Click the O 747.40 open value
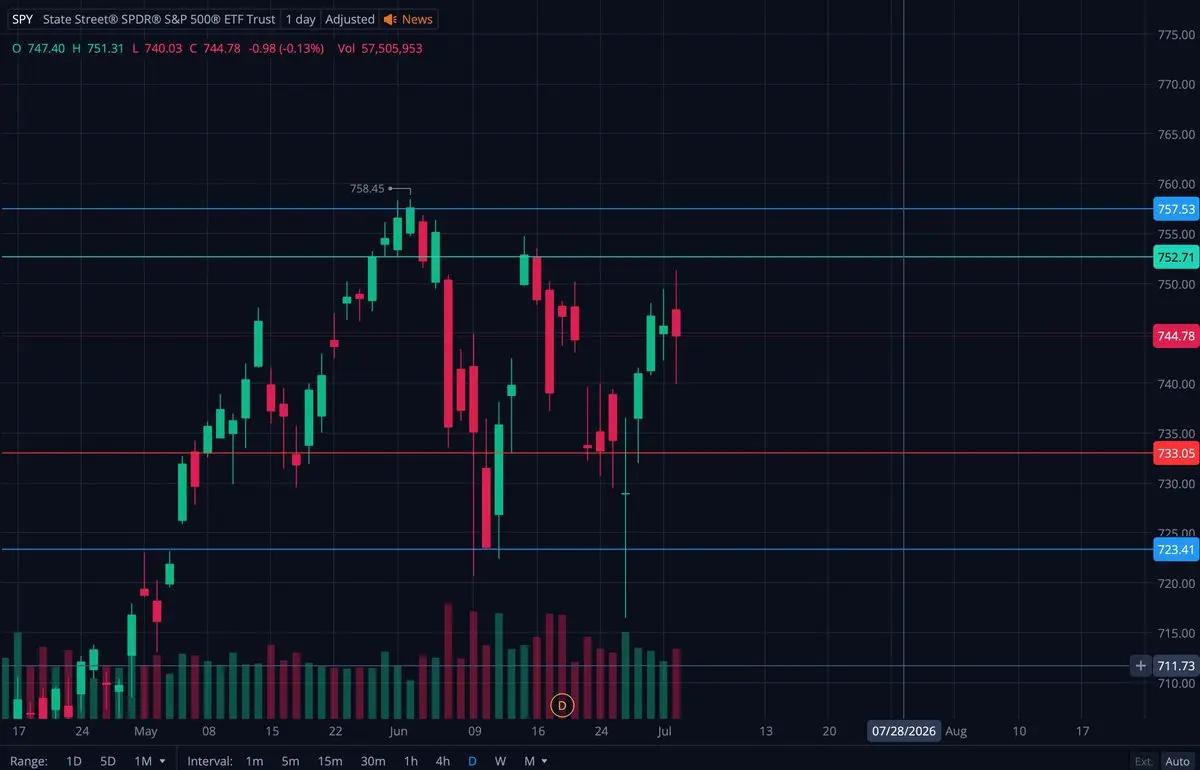The width and height of the screenshot is (1200, 770). coord(39,48)
